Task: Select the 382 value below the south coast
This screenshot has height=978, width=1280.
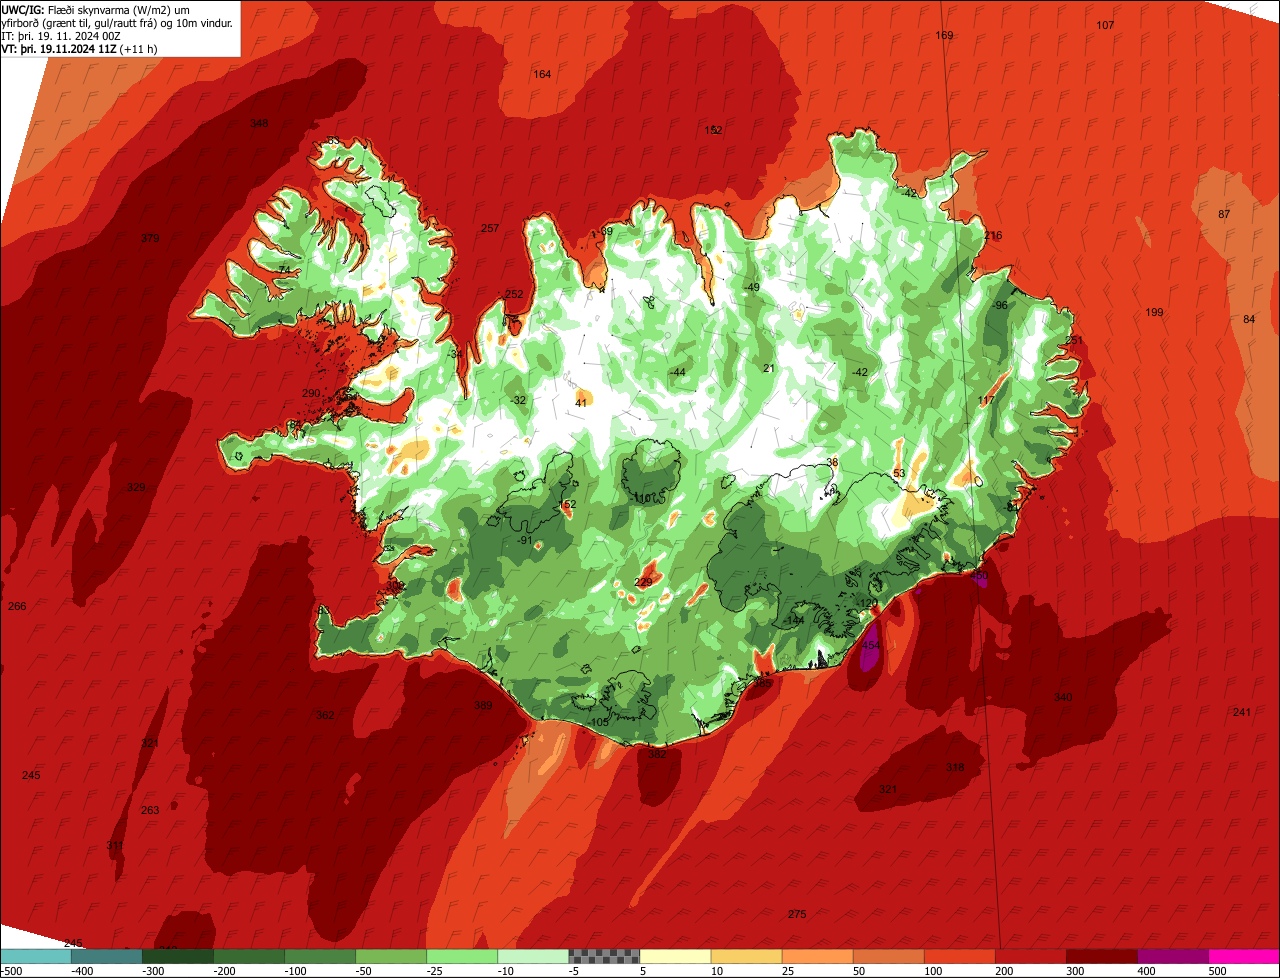Action: (x=657, y=755)
